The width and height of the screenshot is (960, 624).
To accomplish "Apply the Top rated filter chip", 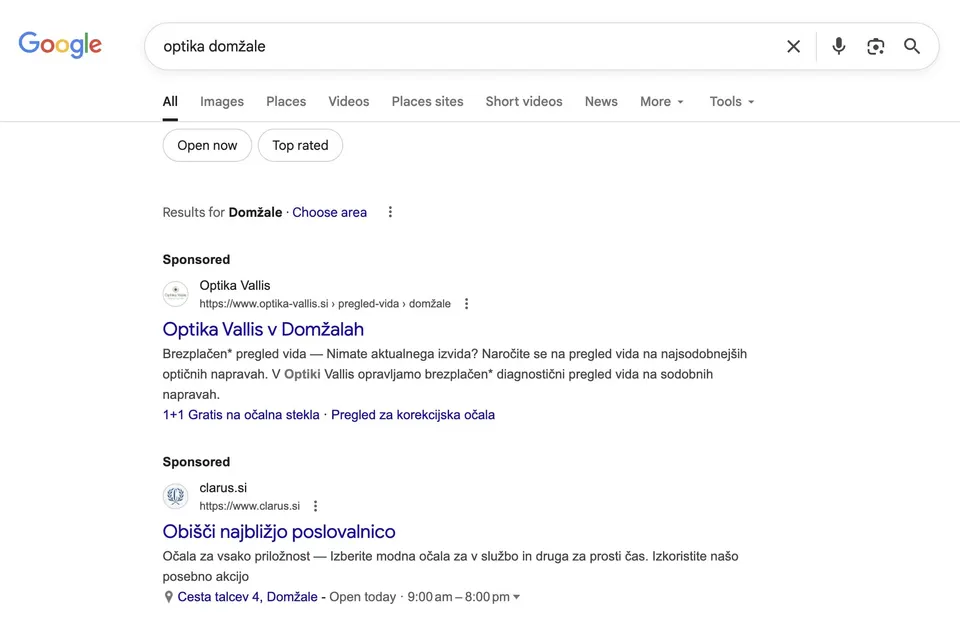I will click(300, 145).
